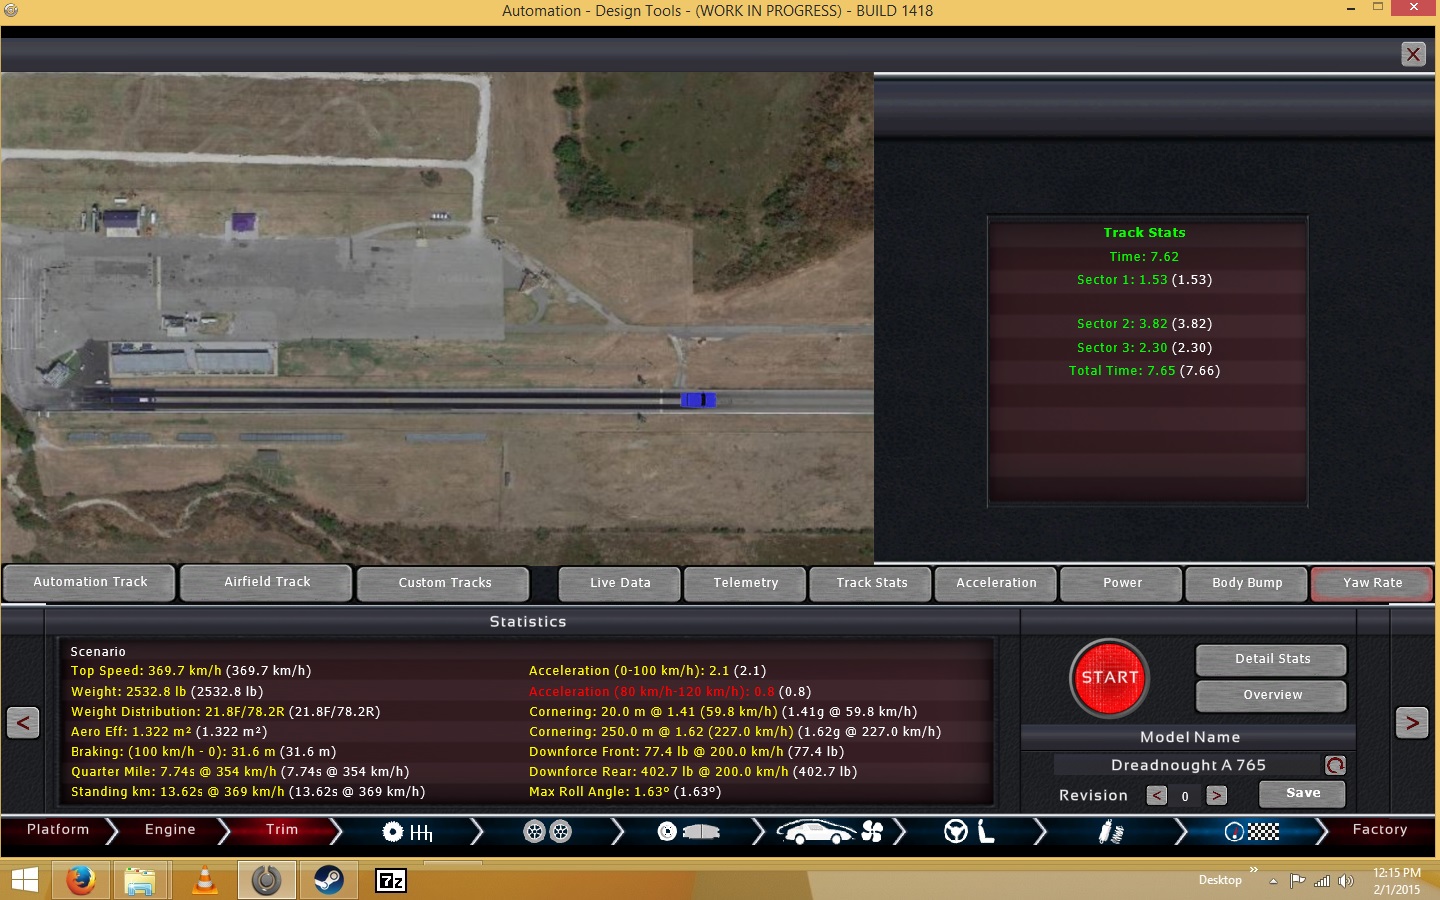Open the network signal tray icon
The image size is (1440, 900).
click(x=1322, y=881)
